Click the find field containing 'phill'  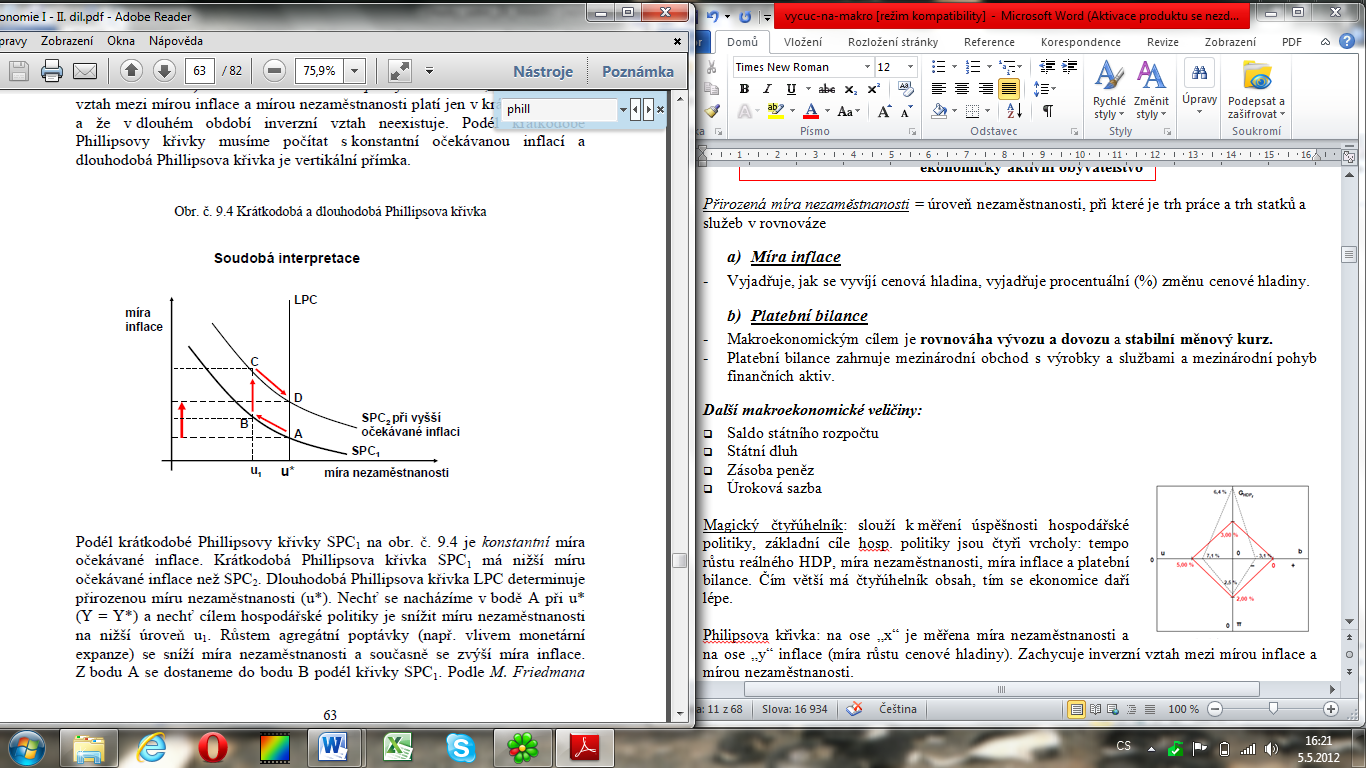point(560,109)
